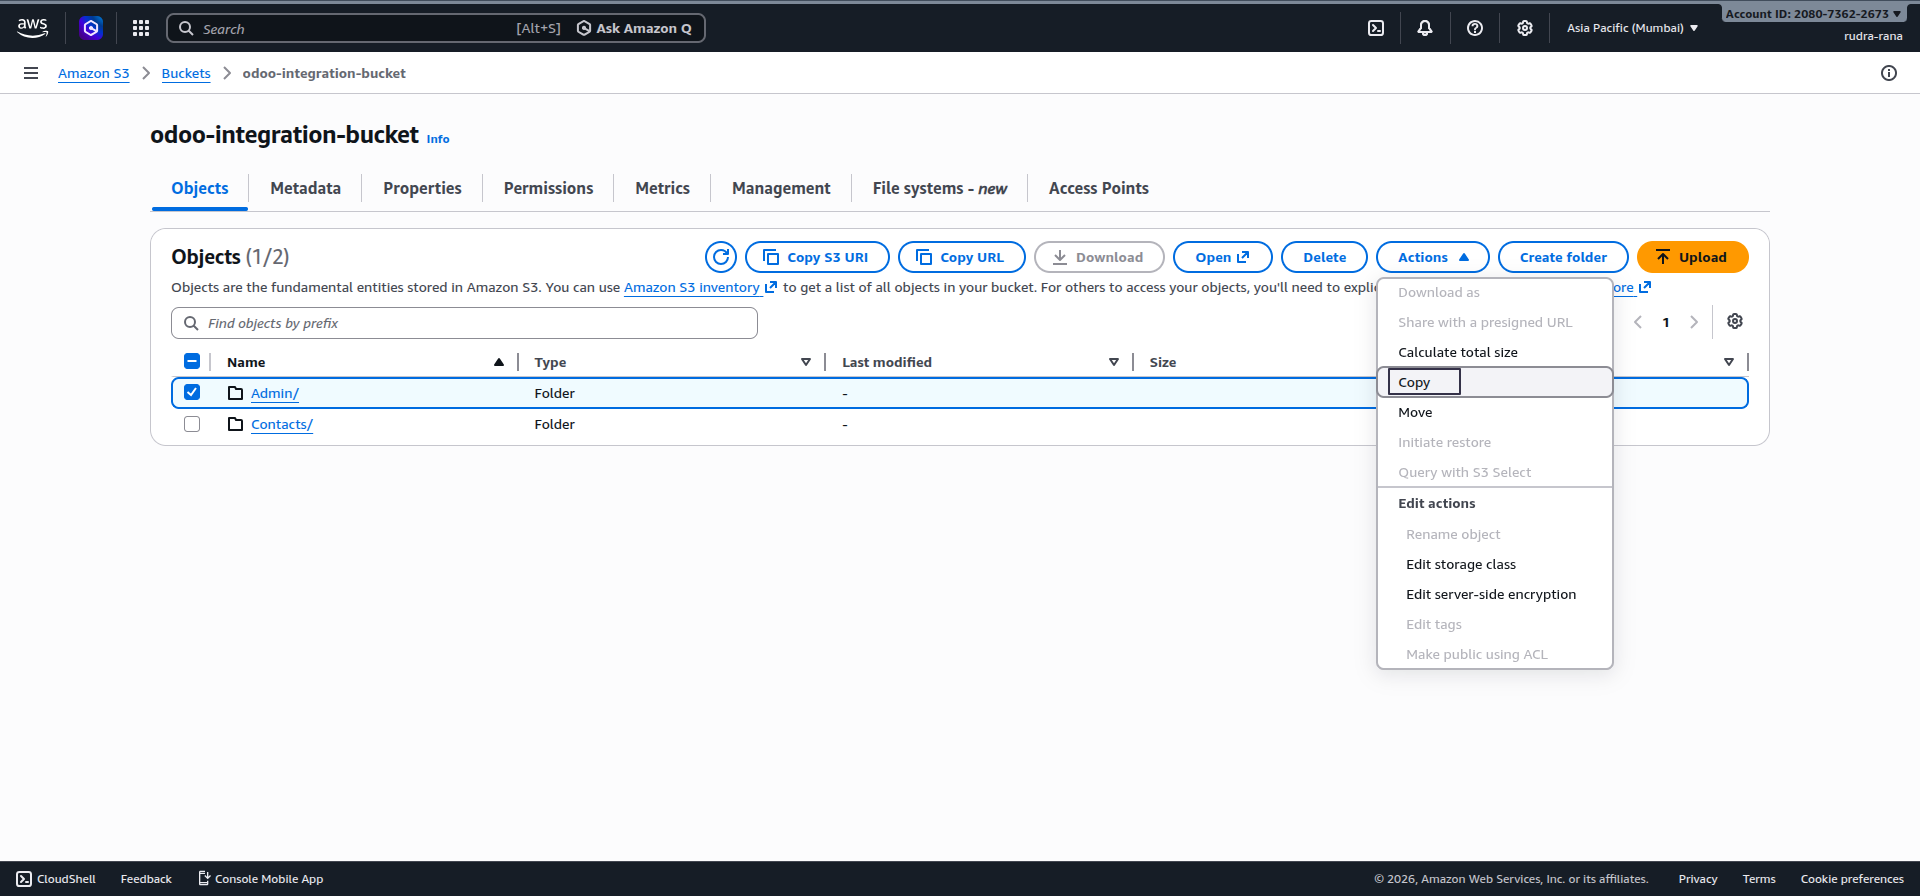Click the Upload button

pos(1692,257)
